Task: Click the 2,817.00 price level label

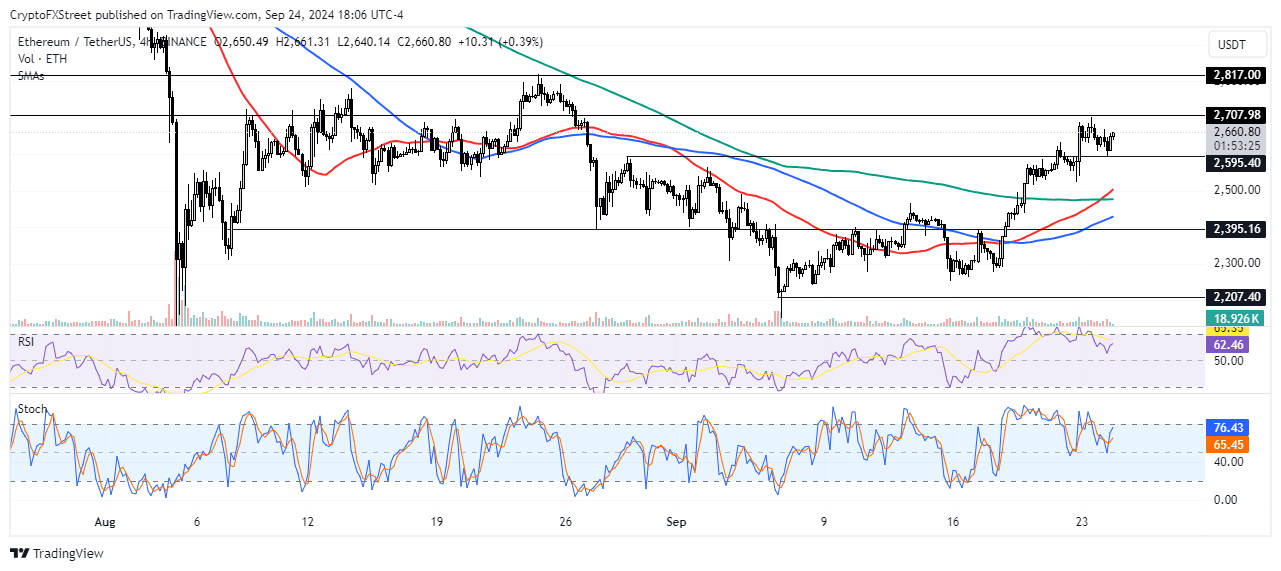Action: tap(1236, 75)
